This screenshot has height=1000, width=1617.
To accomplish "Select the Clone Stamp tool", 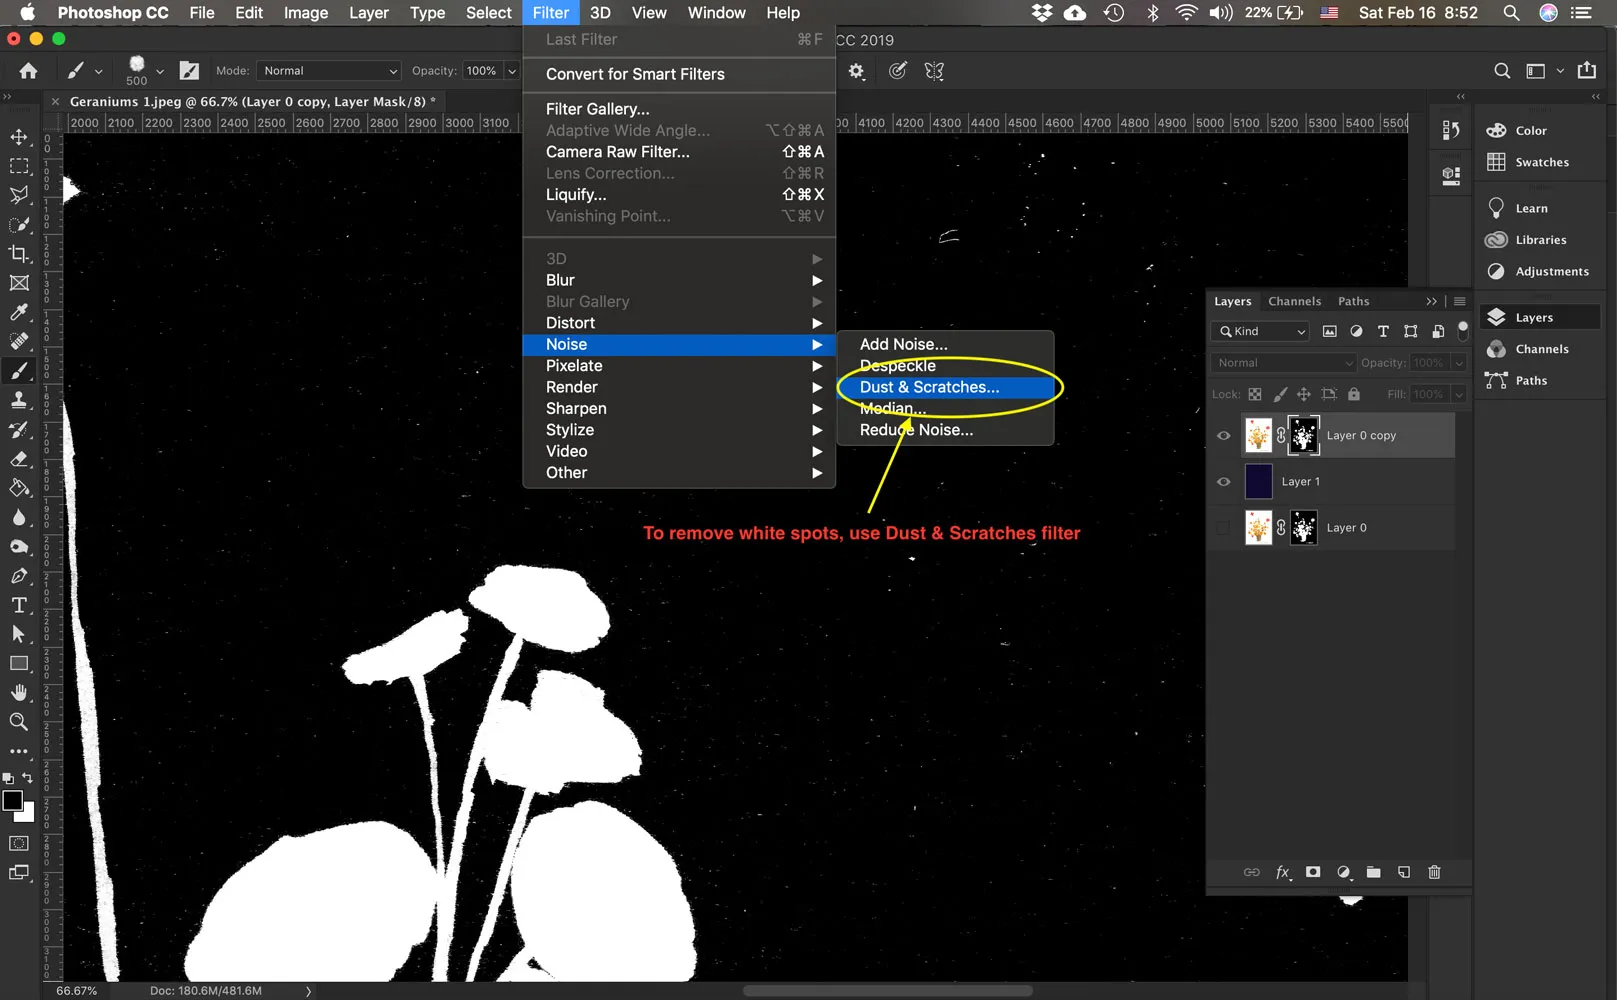I will coord(19,400).
